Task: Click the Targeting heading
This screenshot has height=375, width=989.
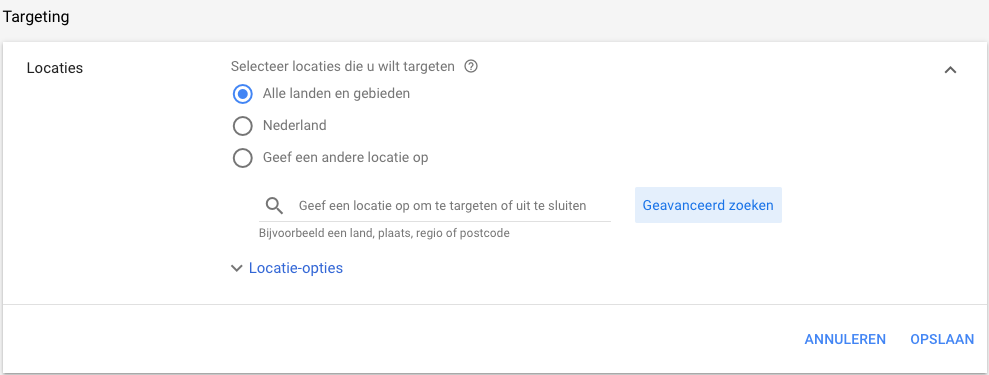Action: [35, 17]
